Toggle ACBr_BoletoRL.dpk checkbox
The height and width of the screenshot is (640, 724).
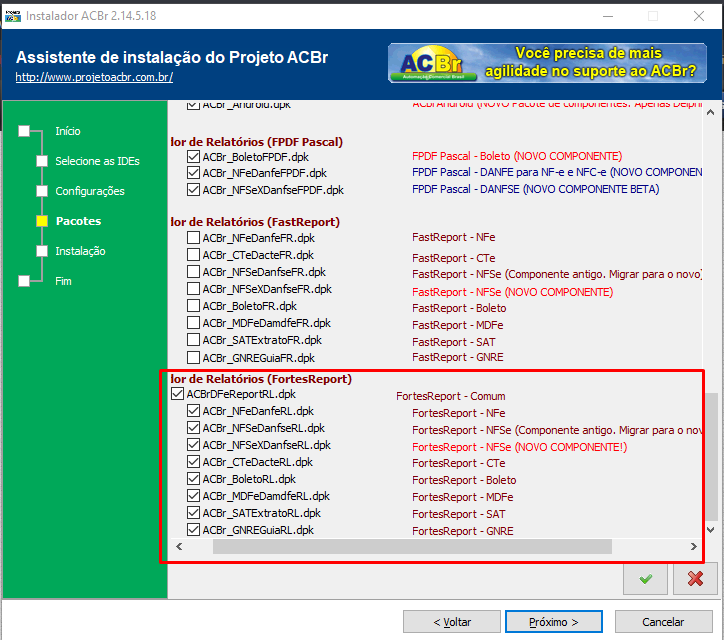(x=193, y=479)
